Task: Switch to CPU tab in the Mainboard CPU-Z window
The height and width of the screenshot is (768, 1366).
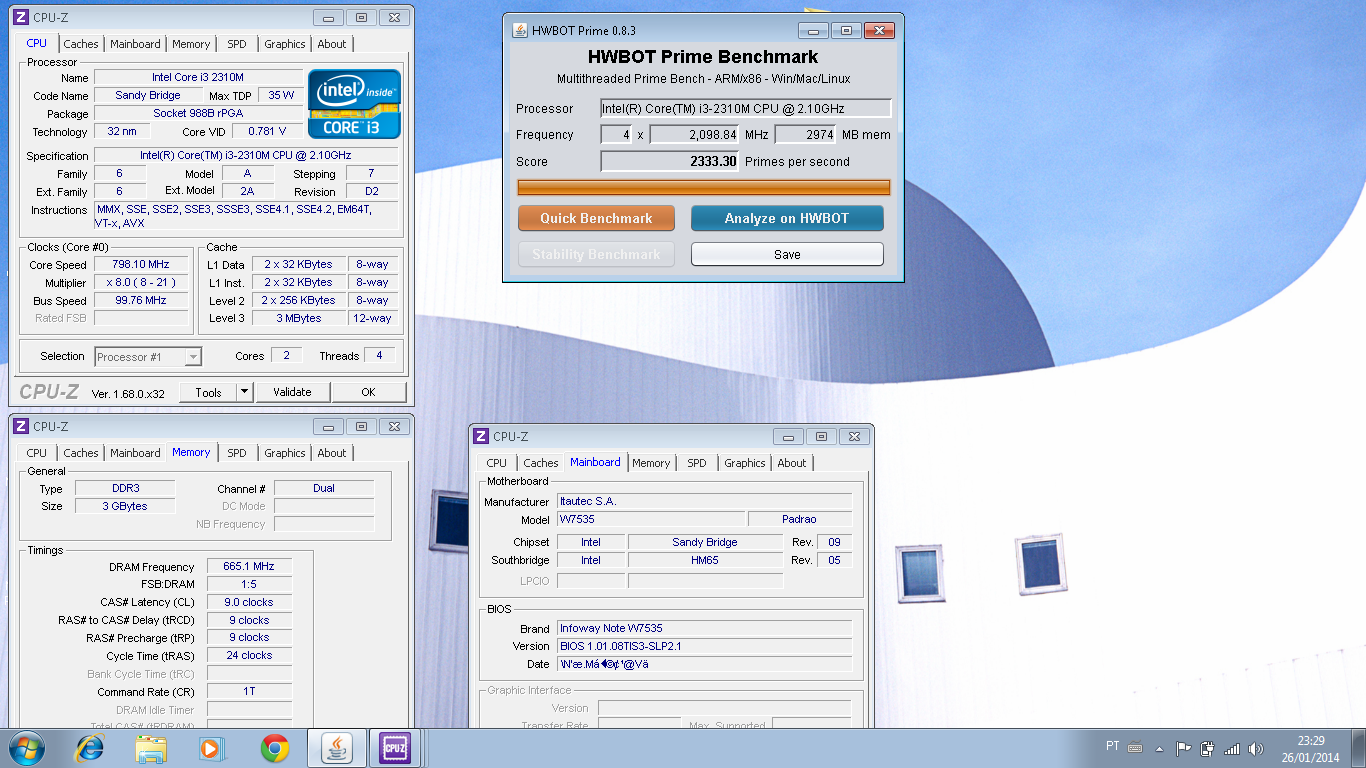Action: point(497,463)
